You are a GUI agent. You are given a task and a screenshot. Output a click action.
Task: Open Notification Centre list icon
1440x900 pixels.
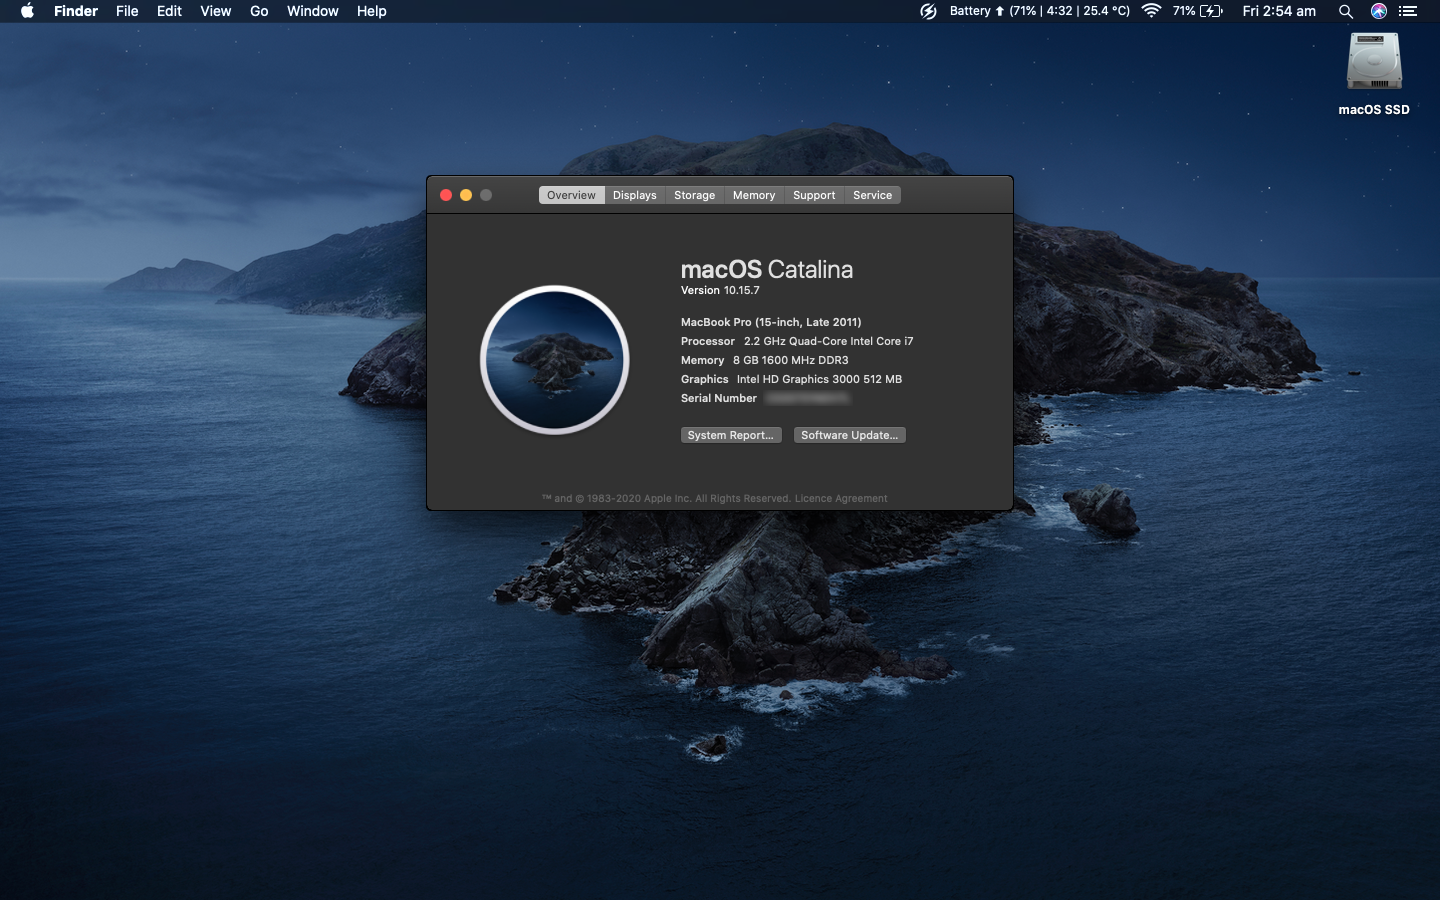coord(1408,11)
